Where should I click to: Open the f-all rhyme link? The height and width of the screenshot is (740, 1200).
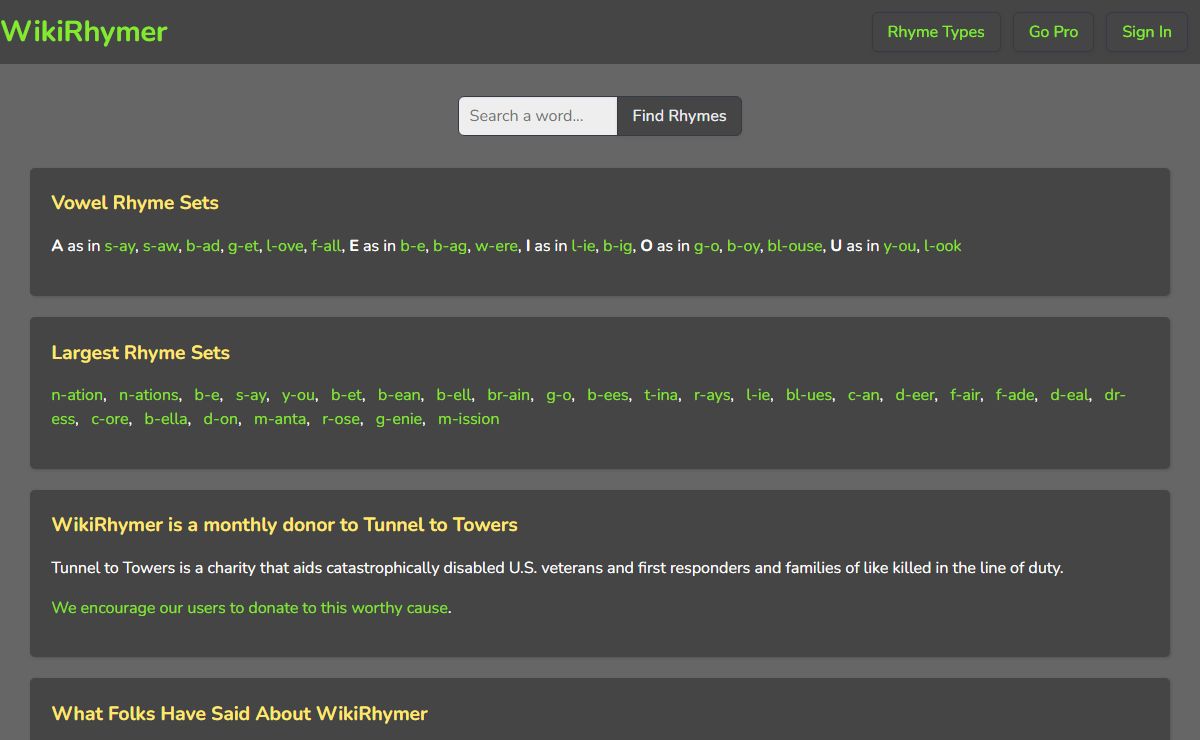326,246
